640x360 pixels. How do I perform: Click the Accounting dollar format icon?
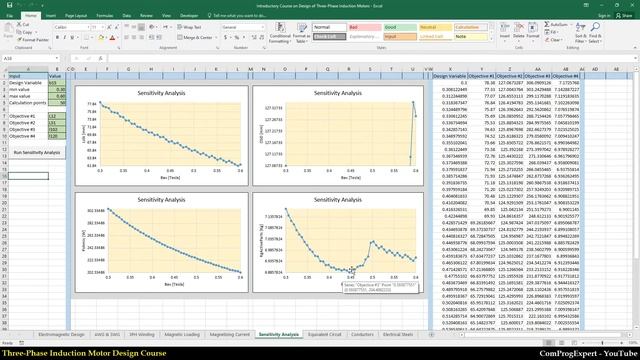pyautogui.click(x=225, y=38)
